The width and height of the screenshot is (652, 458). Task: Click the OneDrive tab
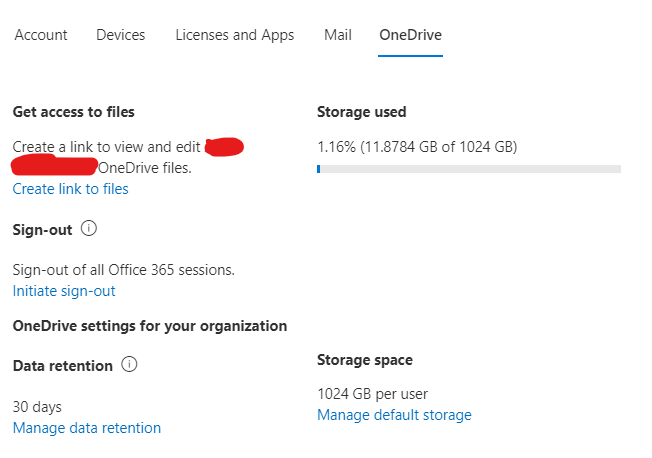(410, 35)
